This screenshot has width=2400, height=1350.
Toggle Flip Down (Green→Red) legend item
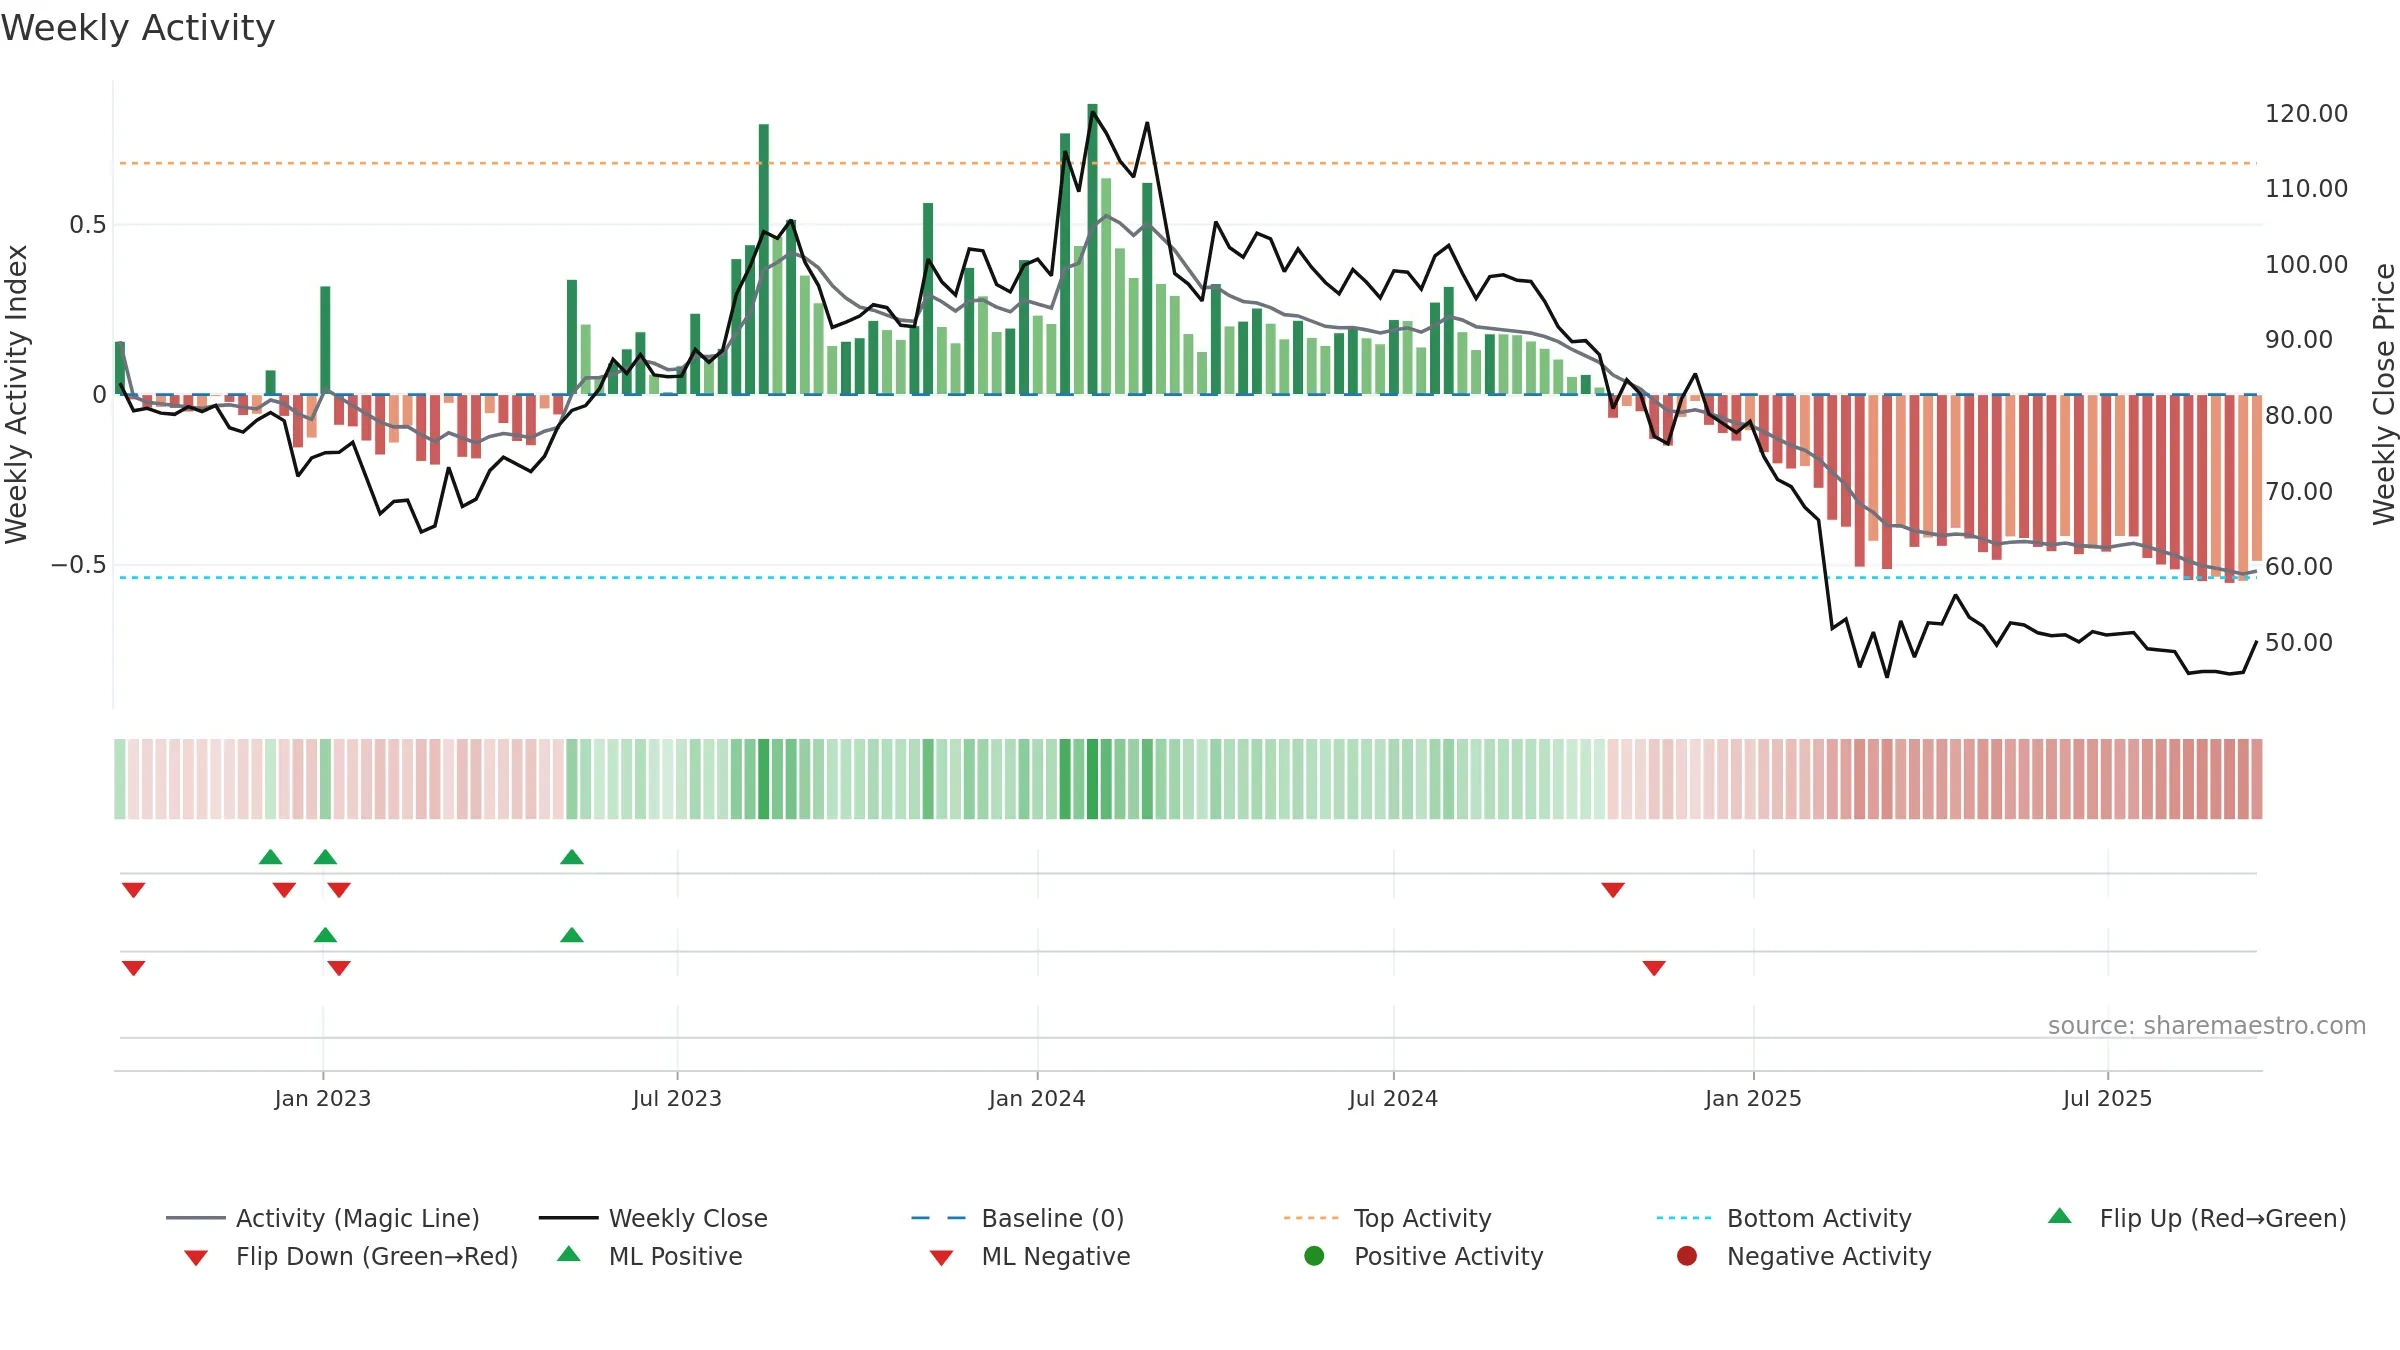(351, 1256)
